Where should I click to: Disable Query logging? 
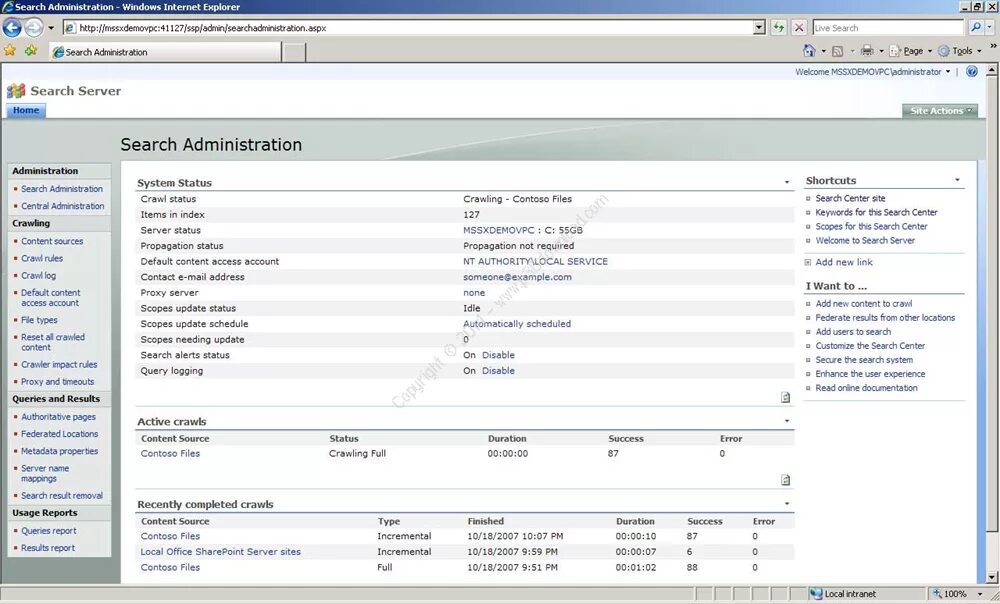(x=498, y=371)
